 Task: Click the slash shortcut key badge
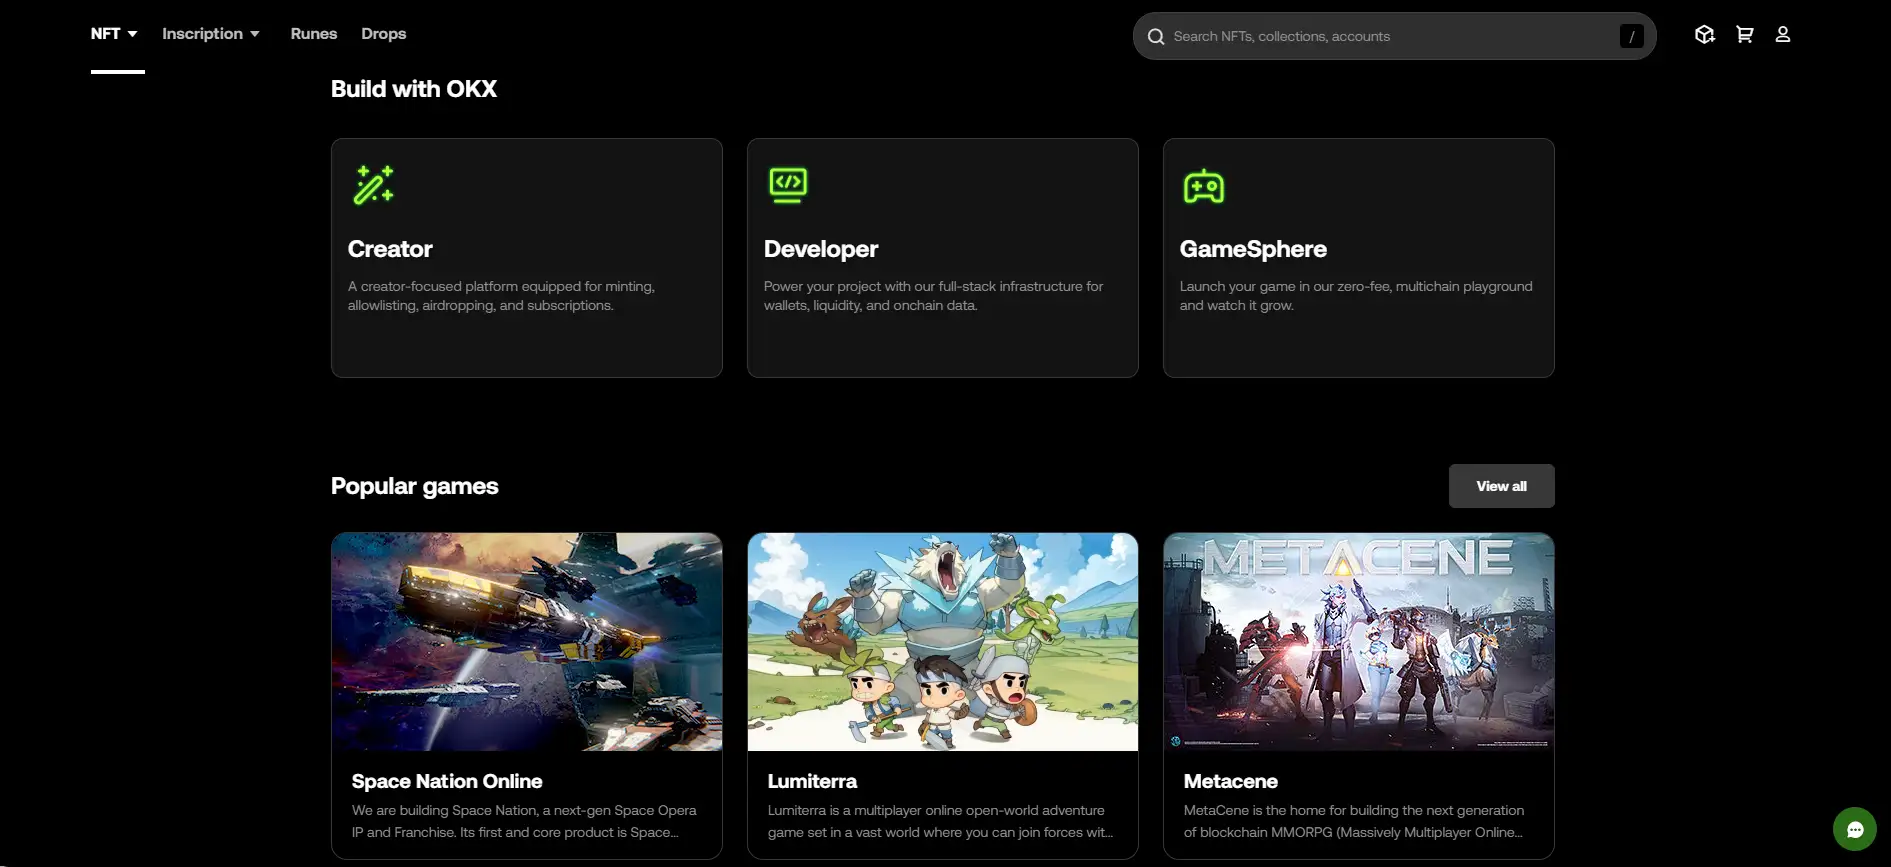1631,37
